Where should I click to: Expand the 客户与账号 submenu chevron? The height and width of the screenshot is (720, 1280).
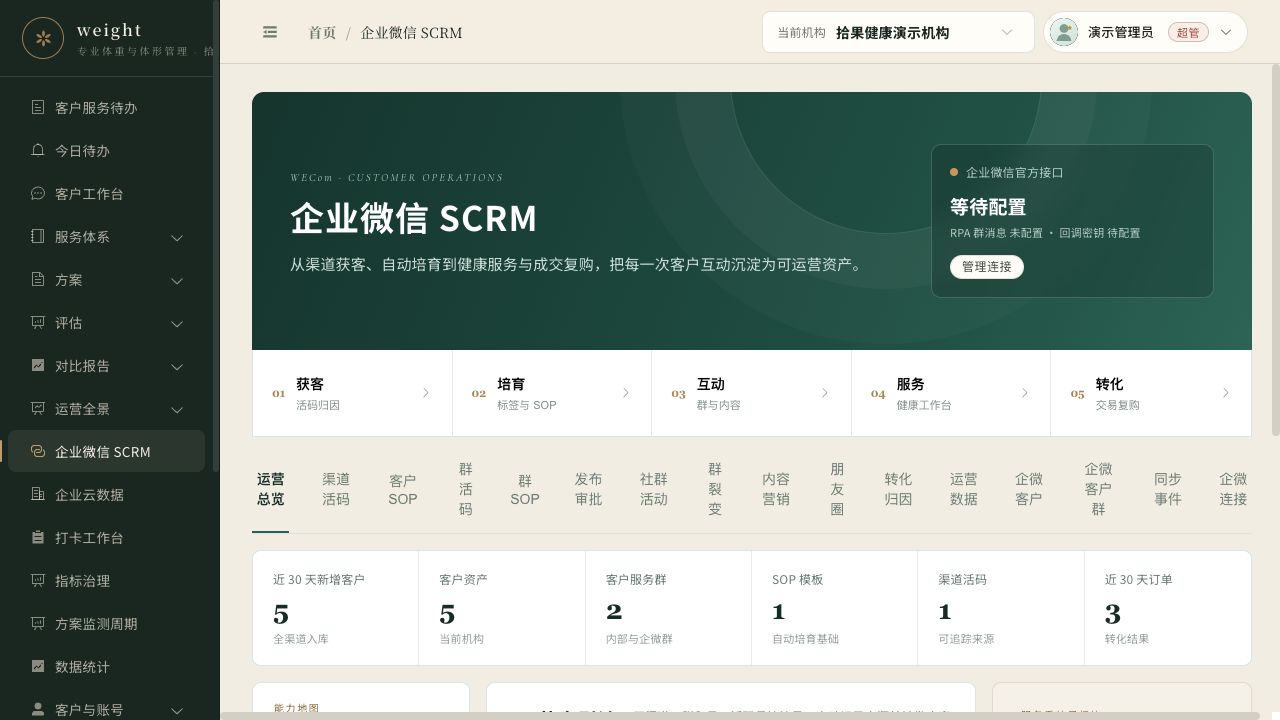(177, 710)
